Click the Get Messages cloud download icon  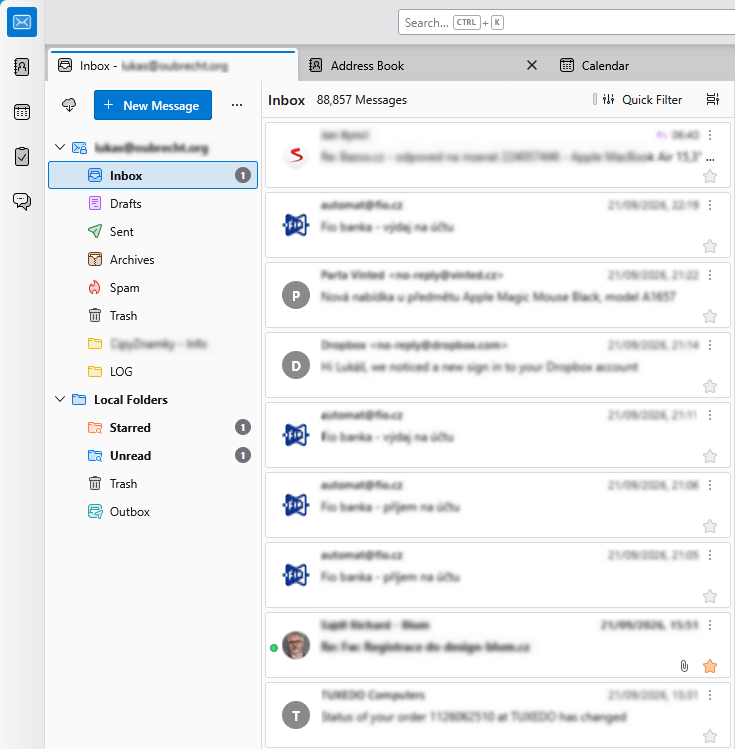[69, 105]
